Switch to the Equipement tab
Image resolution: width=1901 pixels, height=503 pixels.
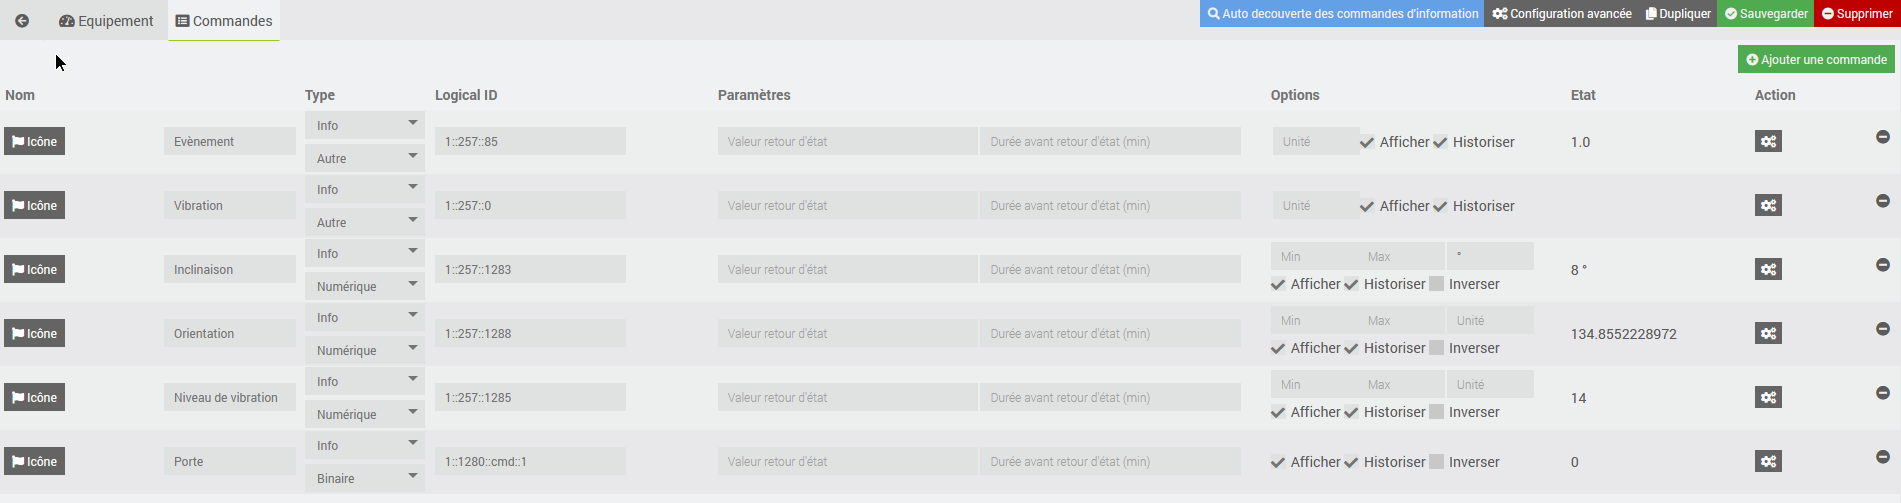point(106,21)
